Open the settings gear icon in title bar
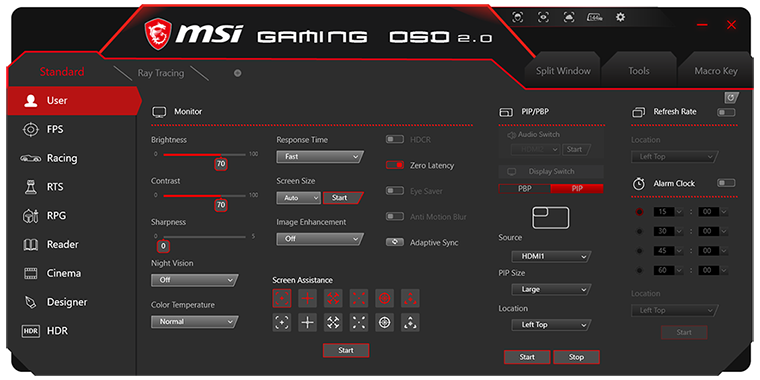 click(x=620, y=17)
